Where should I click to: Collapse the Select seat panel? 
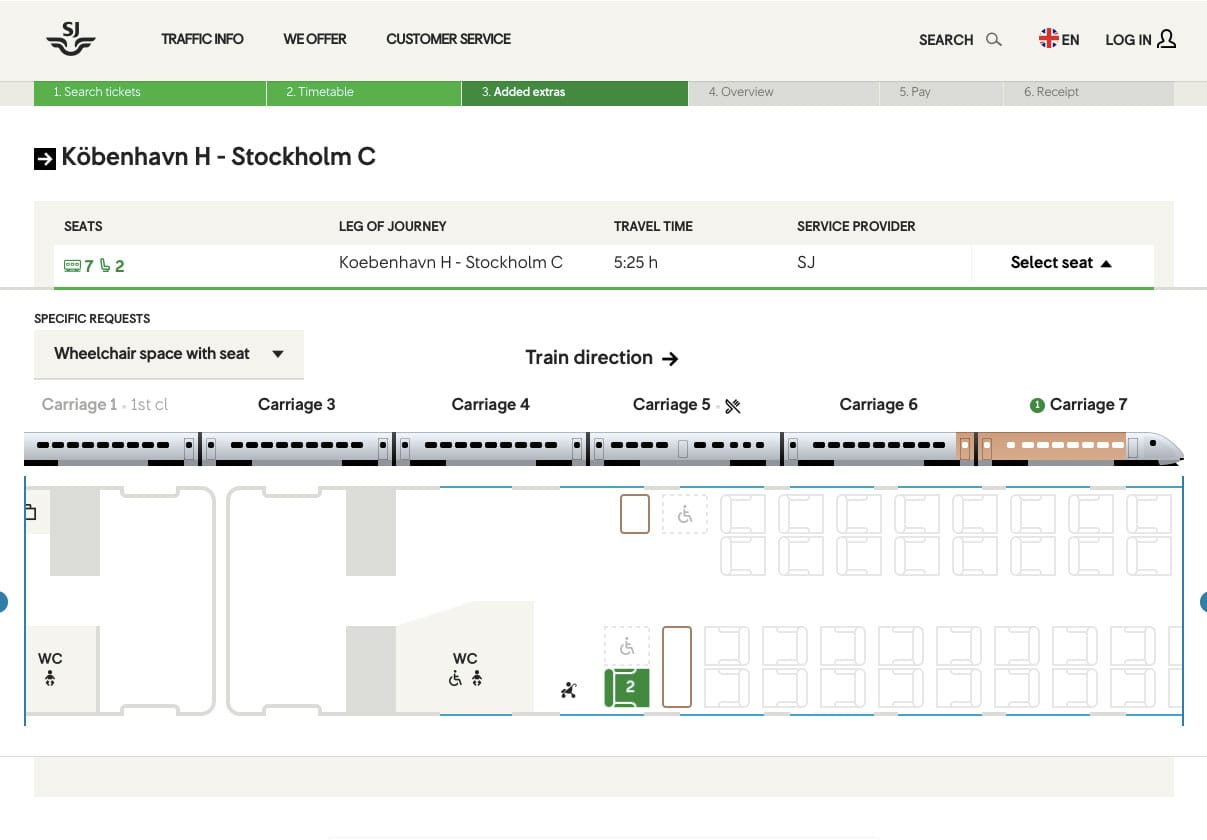tap(1060, 262)
